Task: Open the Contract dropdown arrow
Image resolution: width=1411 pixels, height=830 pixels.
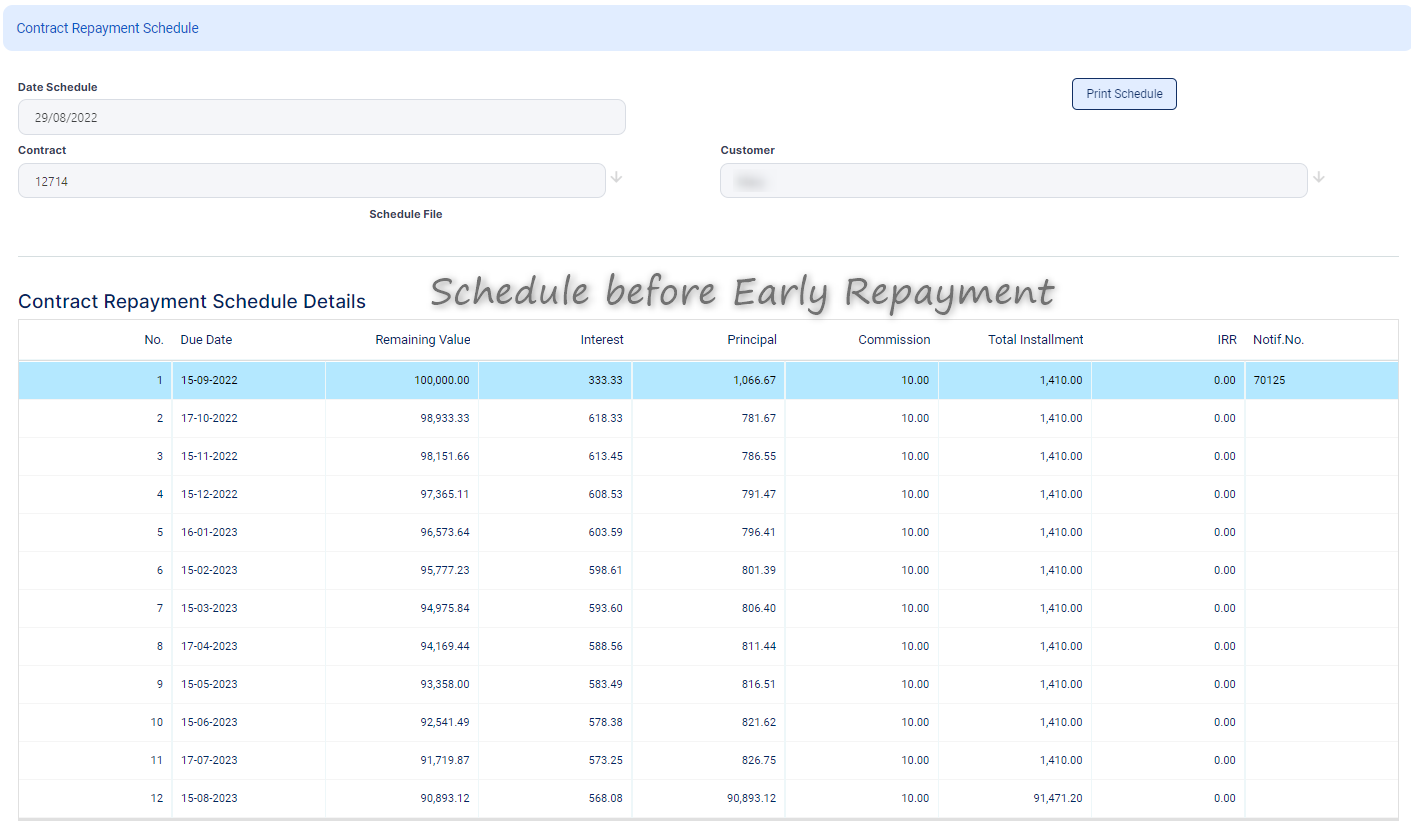Action: tap(617, 177)
